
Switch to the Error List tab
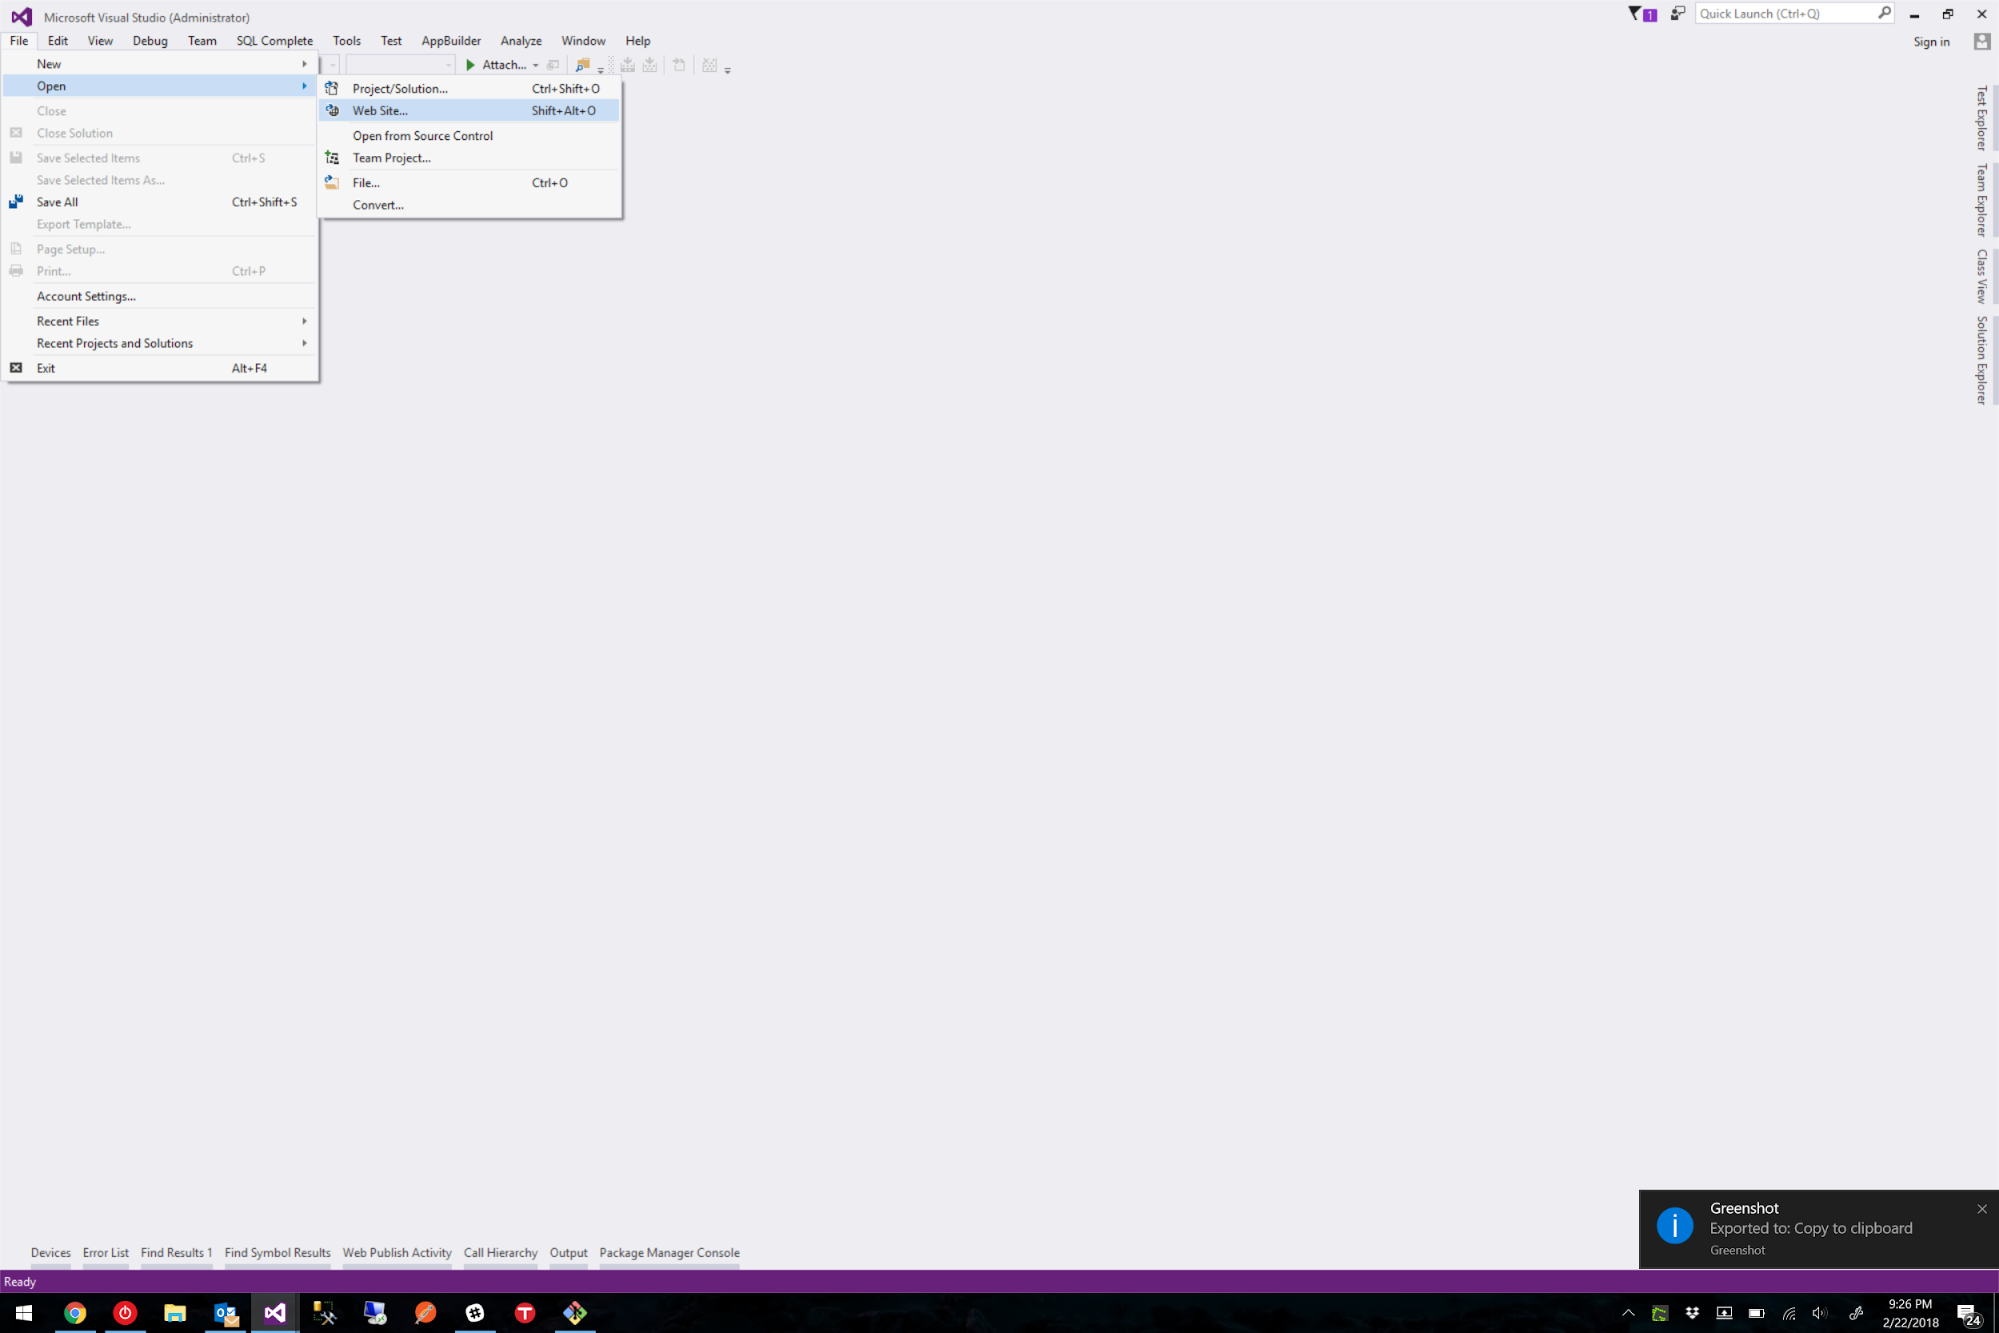[105, 1253]
